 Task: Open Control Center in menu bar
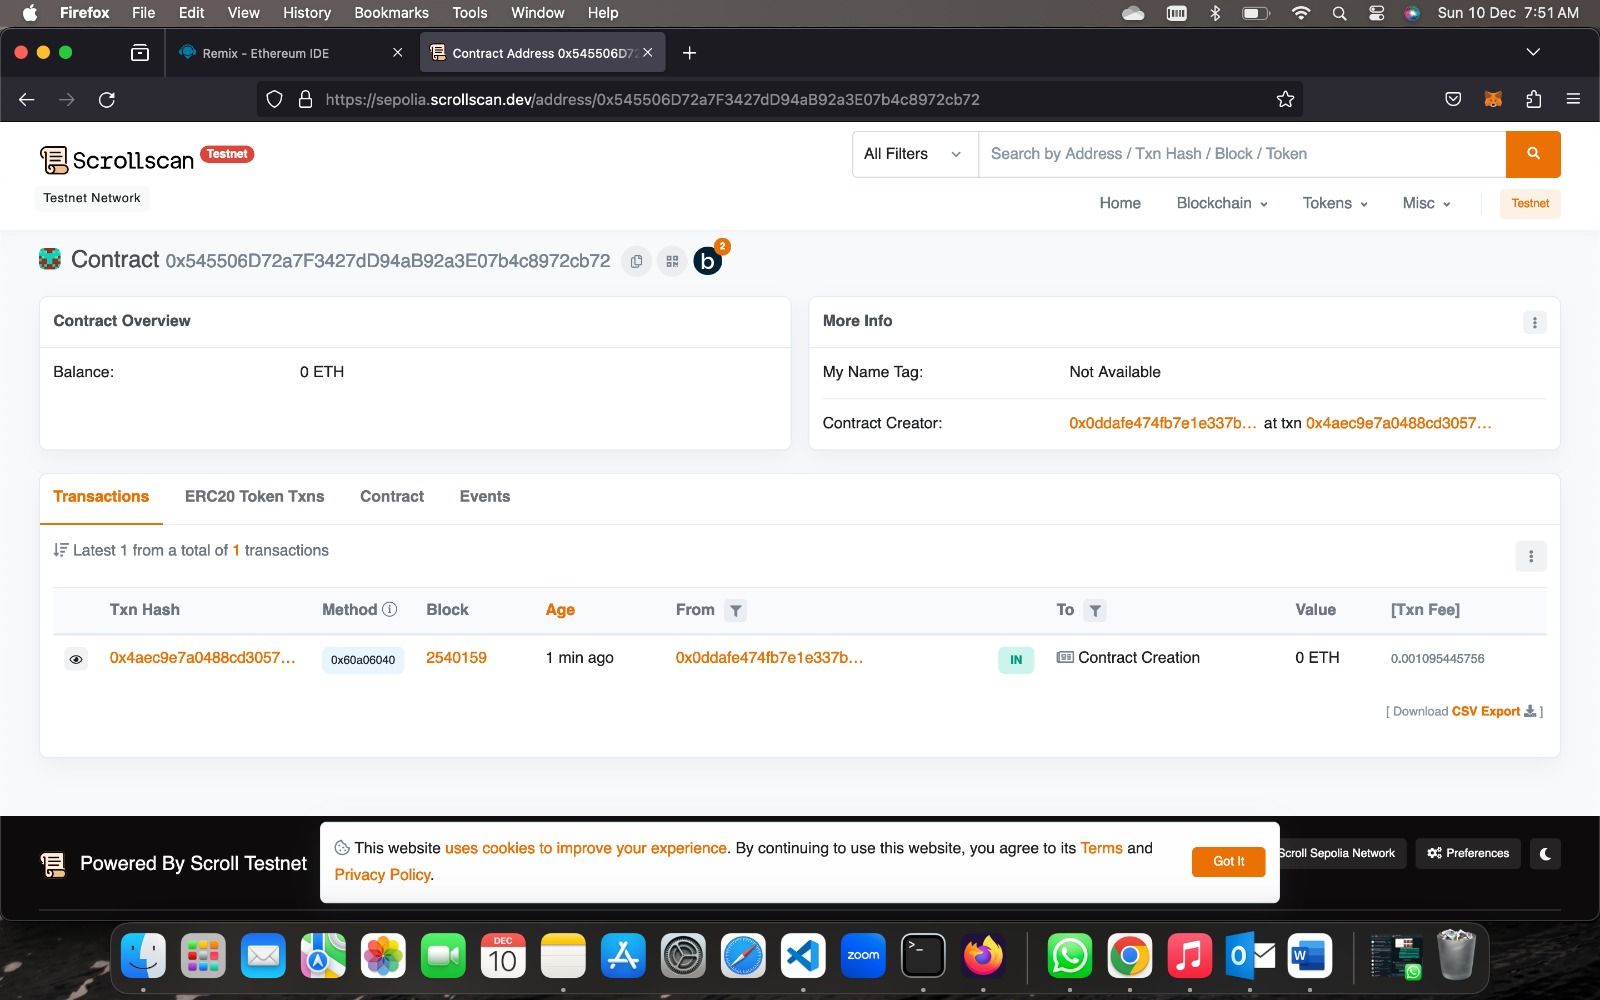tap(1377, 13)
